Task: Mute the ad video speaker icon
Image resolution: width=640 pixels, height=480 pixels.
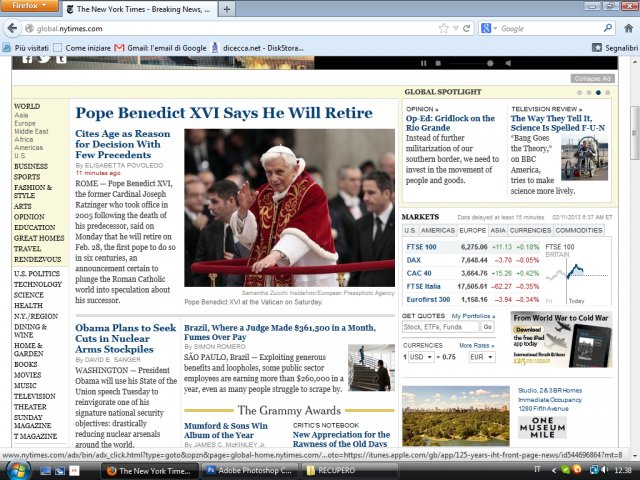Action: click(508, 63)
